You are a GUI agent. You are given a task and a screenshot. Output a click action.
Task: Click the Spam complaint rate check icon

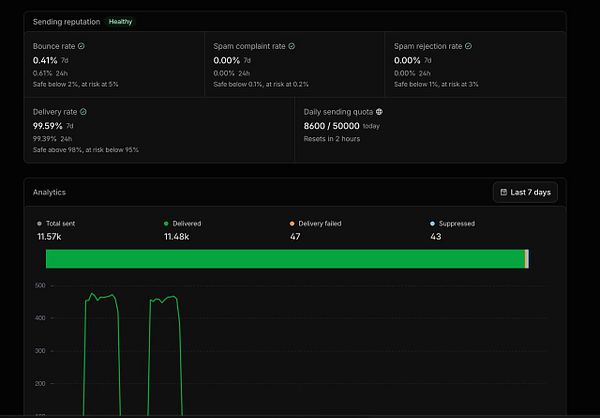click(x=292, y=46)
